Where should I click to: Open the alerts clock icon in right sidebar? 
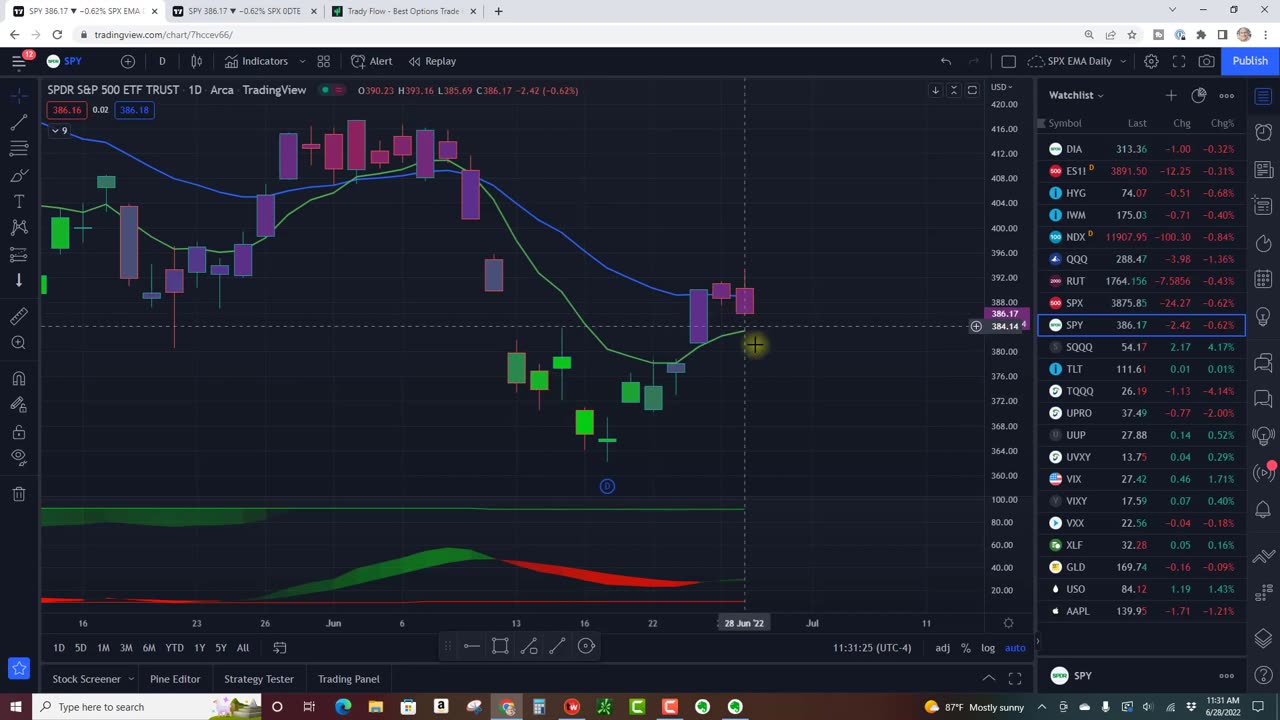(1263, 132)
